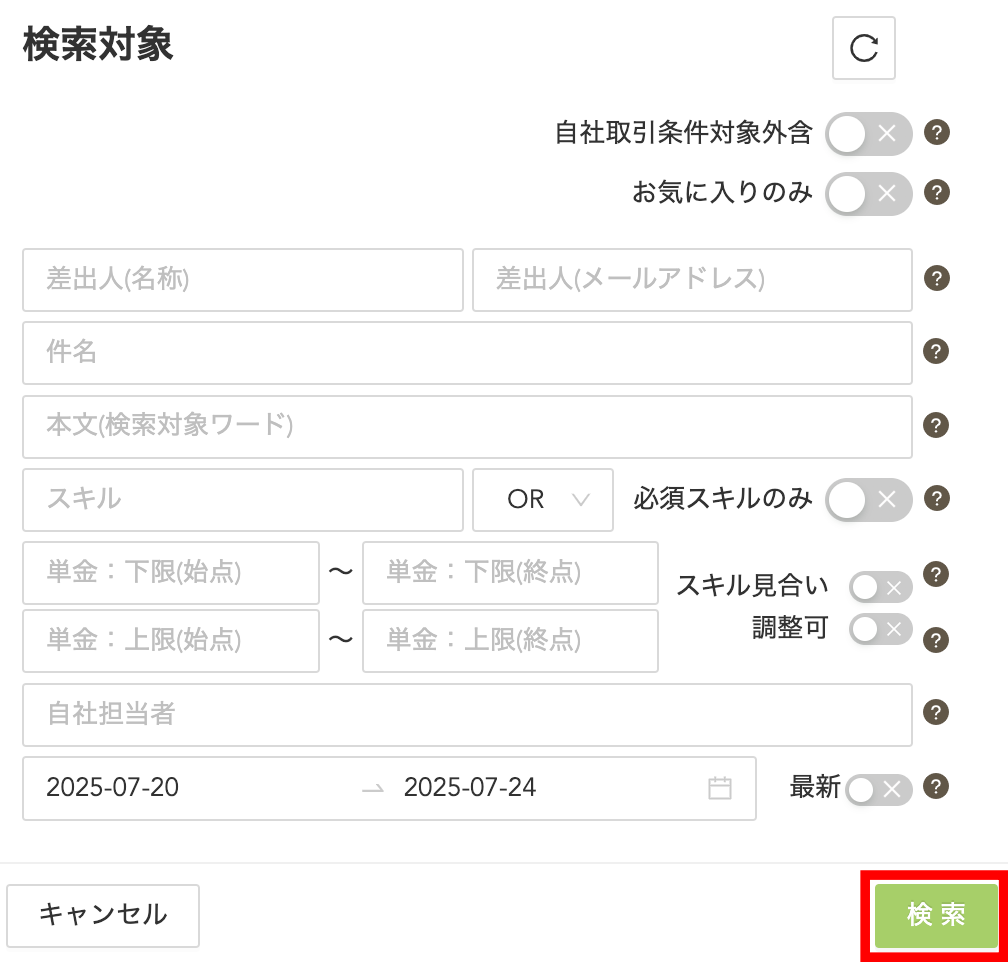1008x962 pixels.
Task: Focus the 本文(検索対象ワード) input field
Action: click(x=467, y=426)
